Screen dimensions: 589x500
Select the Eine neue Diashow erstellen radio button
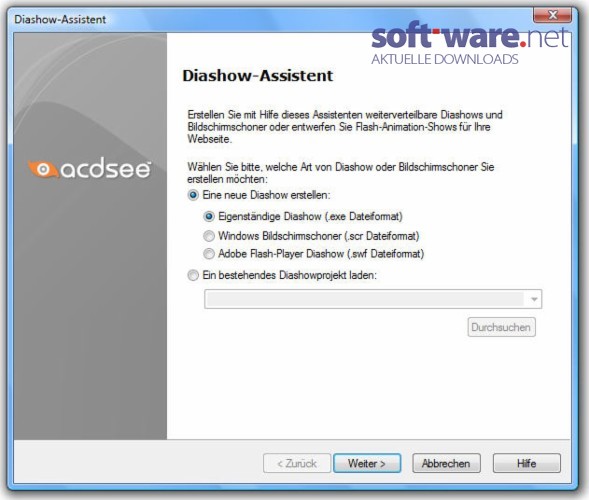193,195
